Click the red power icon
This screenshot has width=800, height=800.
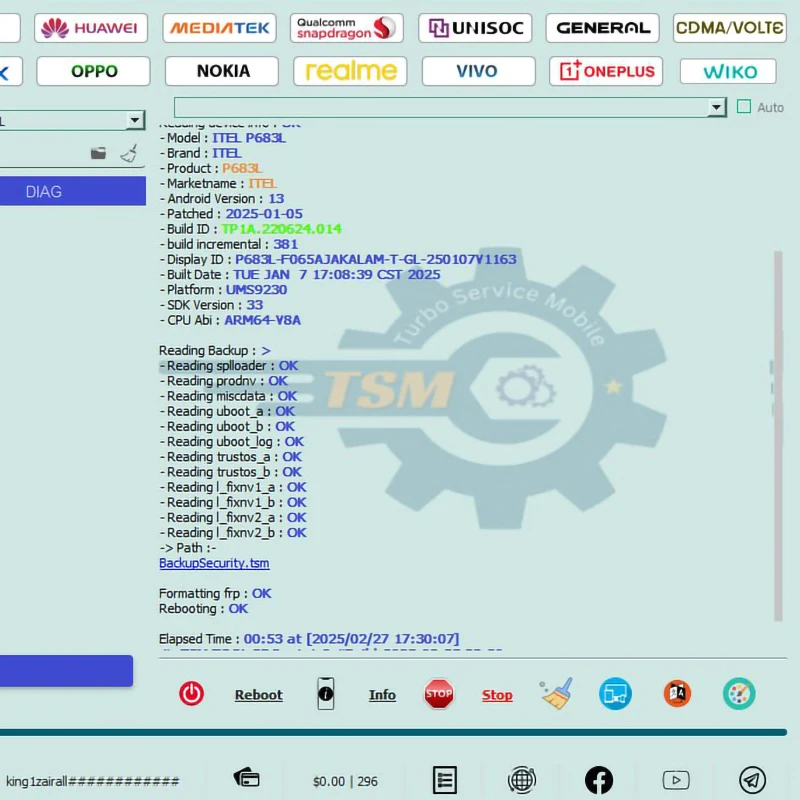(x=191, y=694)
